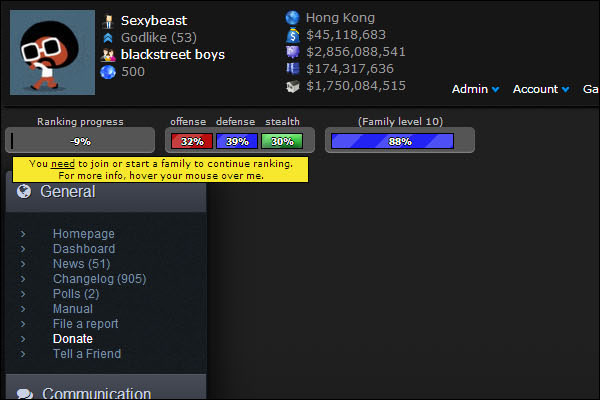The height and width of the screenshot is (400, 600).
Task: Click the safe icon beside $1,750,084,515
Action: (293, 86)
